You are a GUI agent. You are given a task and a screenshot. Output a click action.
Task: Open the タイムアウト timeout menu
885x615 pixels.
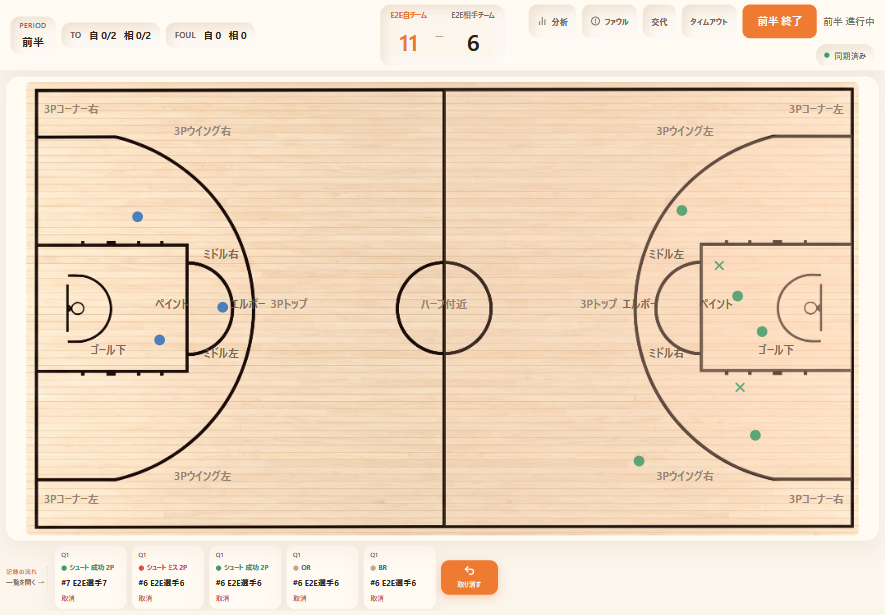709,21
